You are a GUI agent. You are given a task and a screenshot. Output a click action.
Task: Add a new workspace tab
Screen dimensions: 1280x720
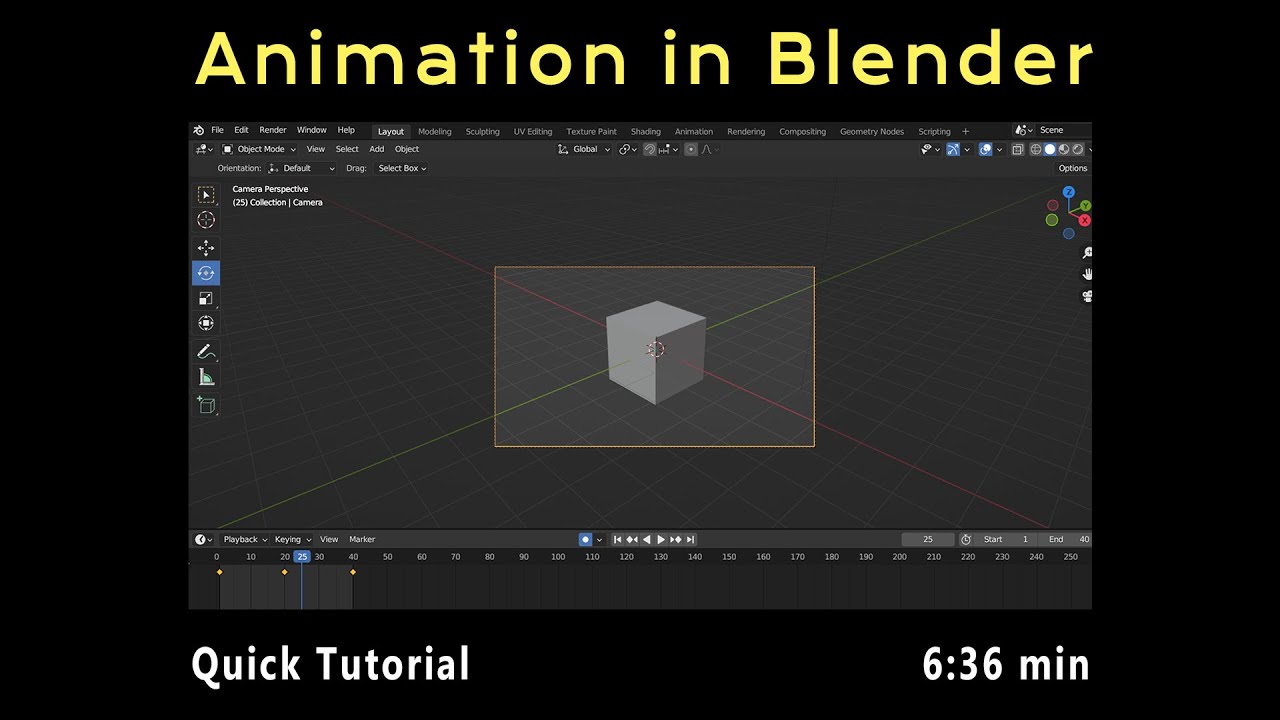click(965, 131)
